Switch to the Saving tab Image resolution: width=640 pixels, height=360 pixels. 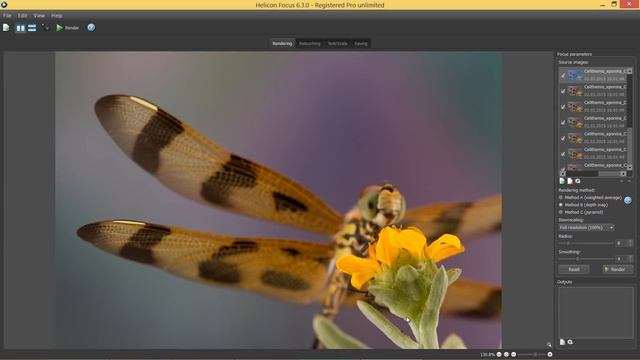361,43
